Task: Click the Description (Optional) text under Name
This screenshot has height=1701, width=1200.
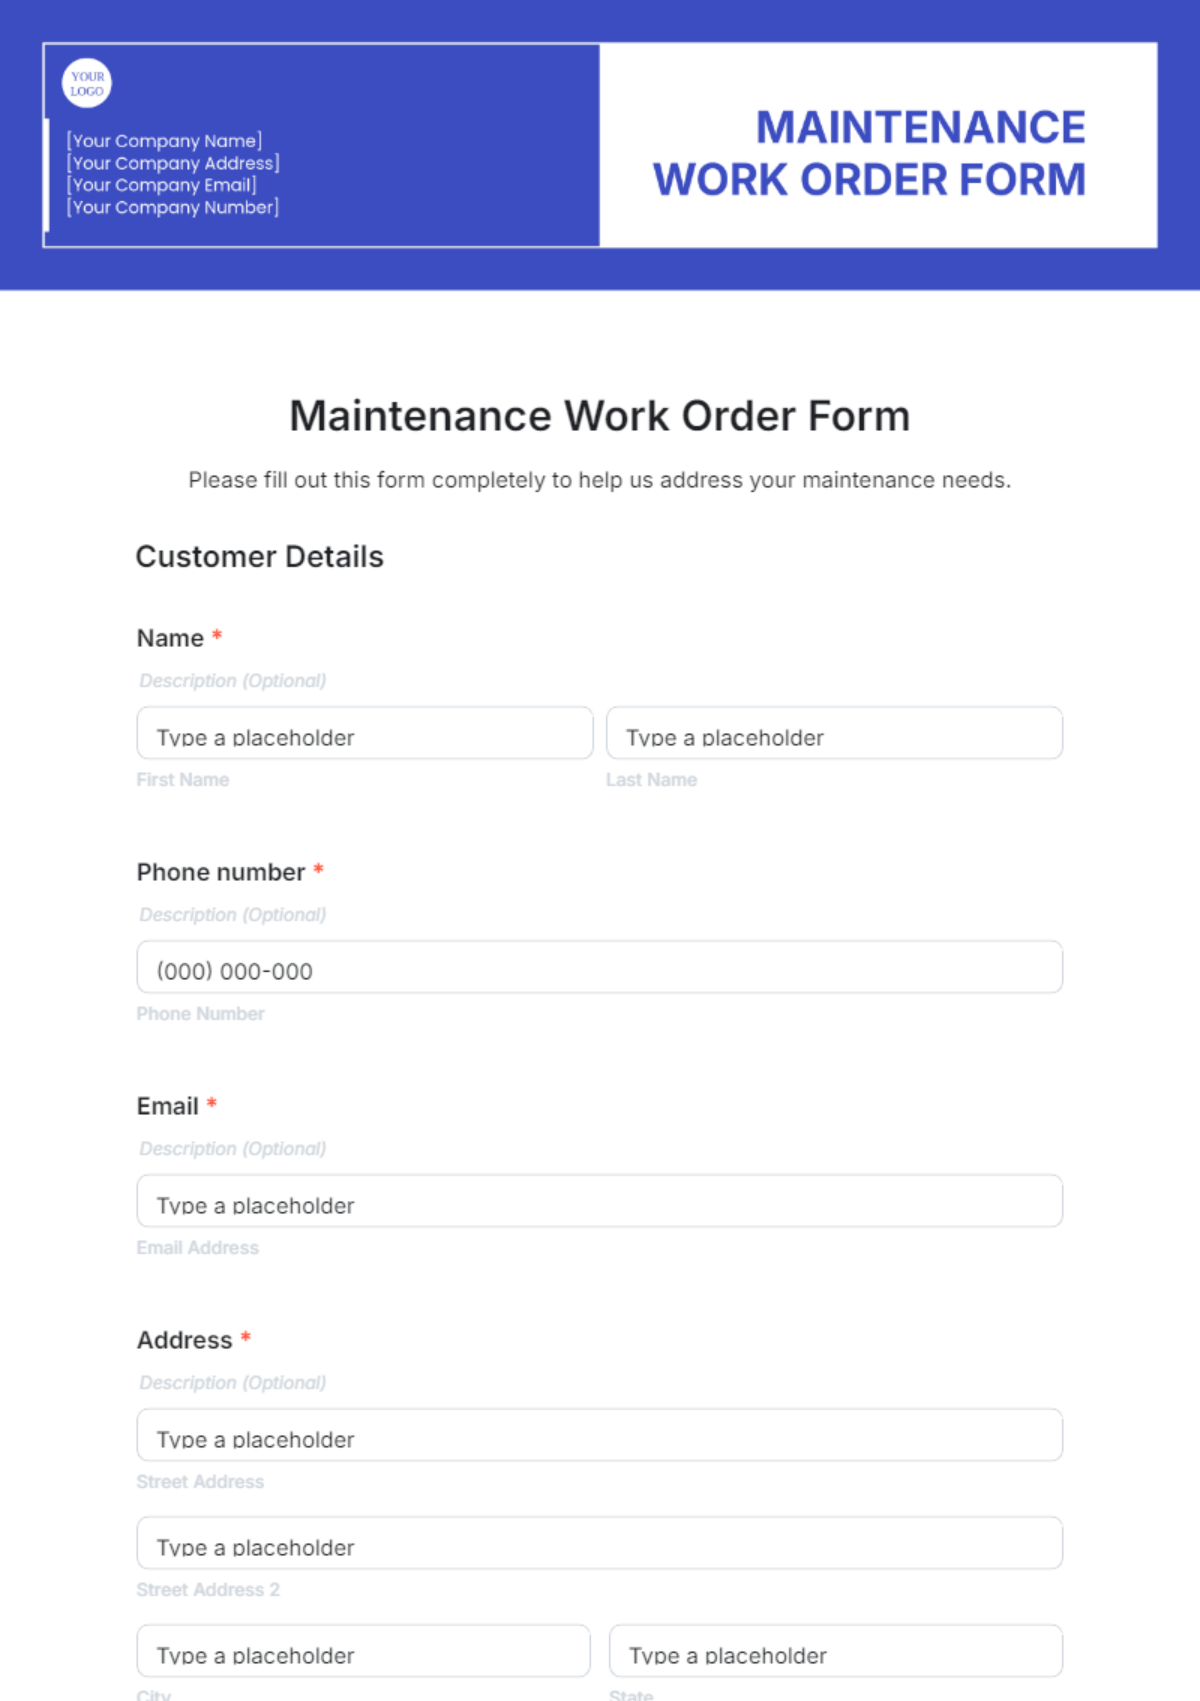Action: point(232,680)
